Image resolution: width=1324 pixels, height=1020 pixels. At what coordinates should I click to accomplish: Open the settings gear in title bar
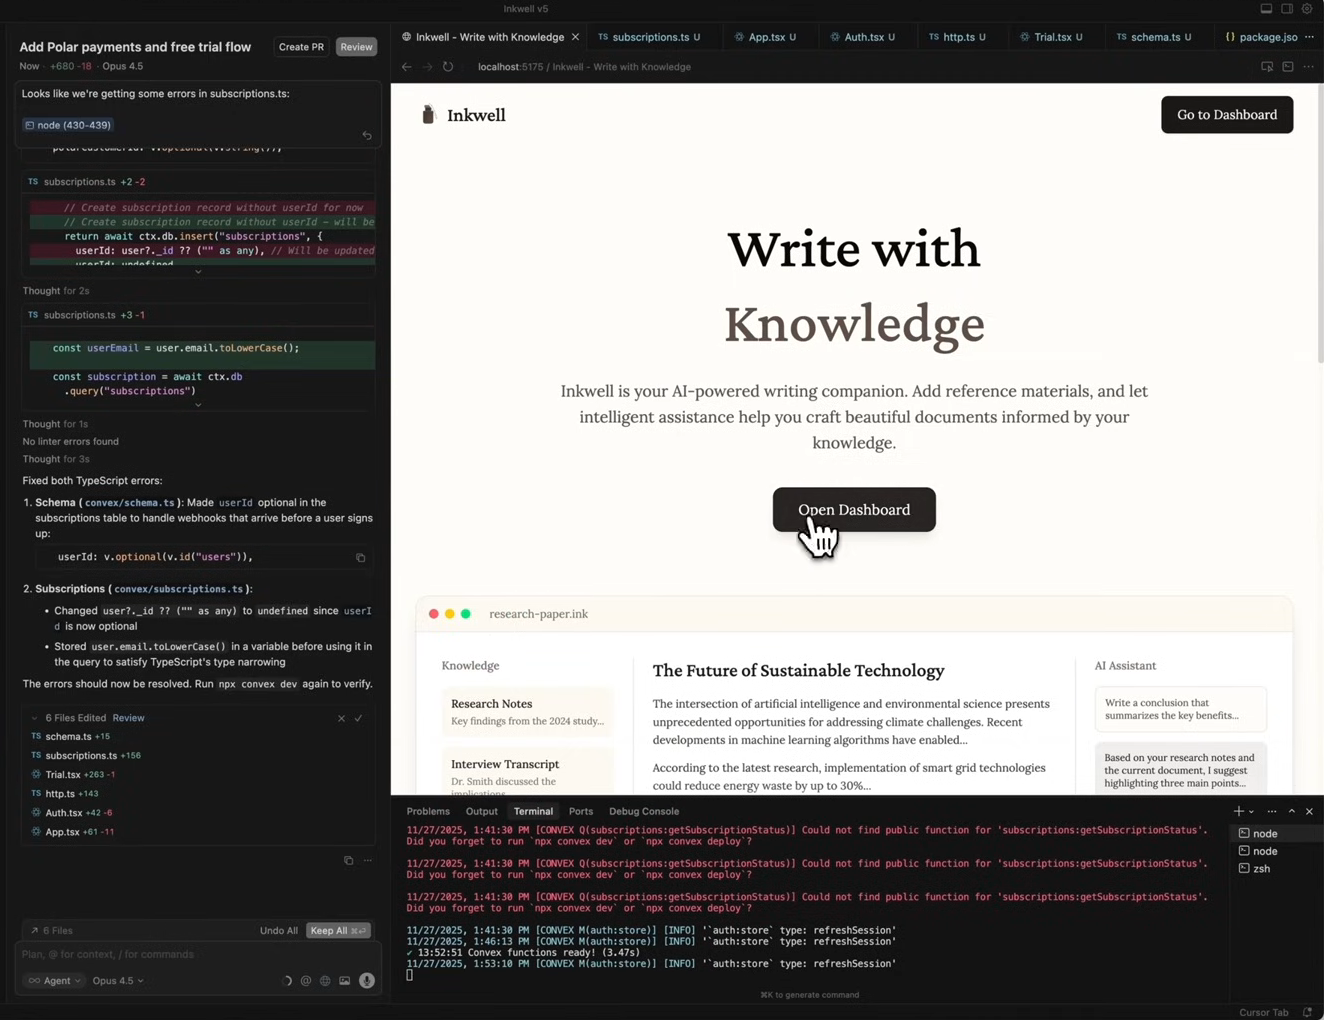click(x=1307, y=9)
